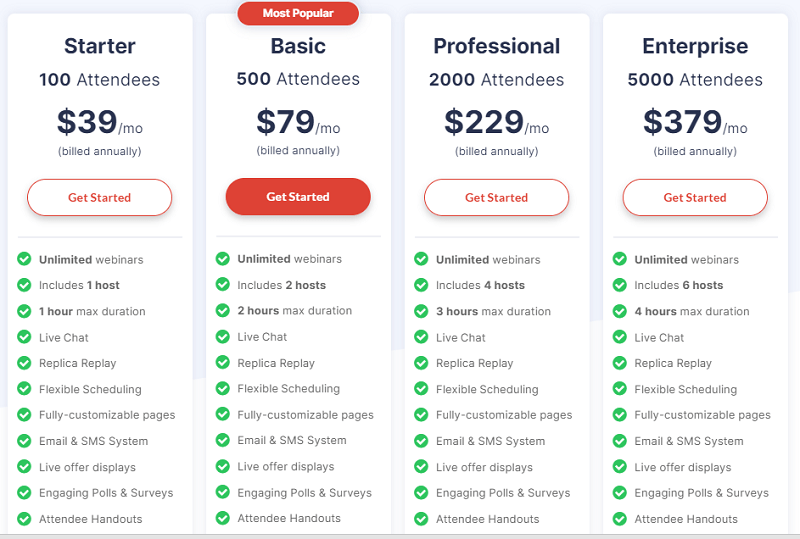Click Professional's Email & SMS System check icon
800x539 pixels.
click(x=421, y=440)
